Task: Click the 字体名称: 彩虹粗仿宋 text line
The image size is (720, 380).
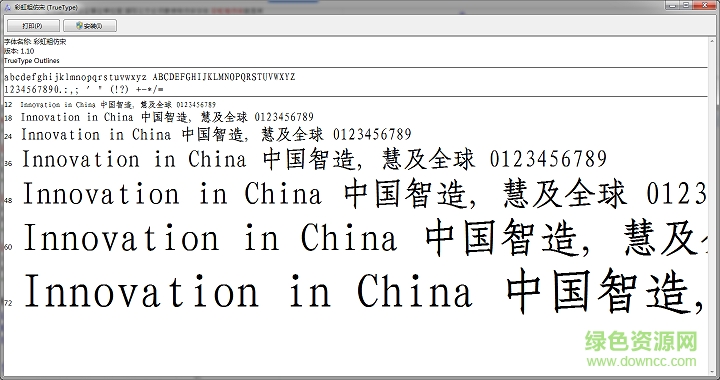Action: click(35, 42)
